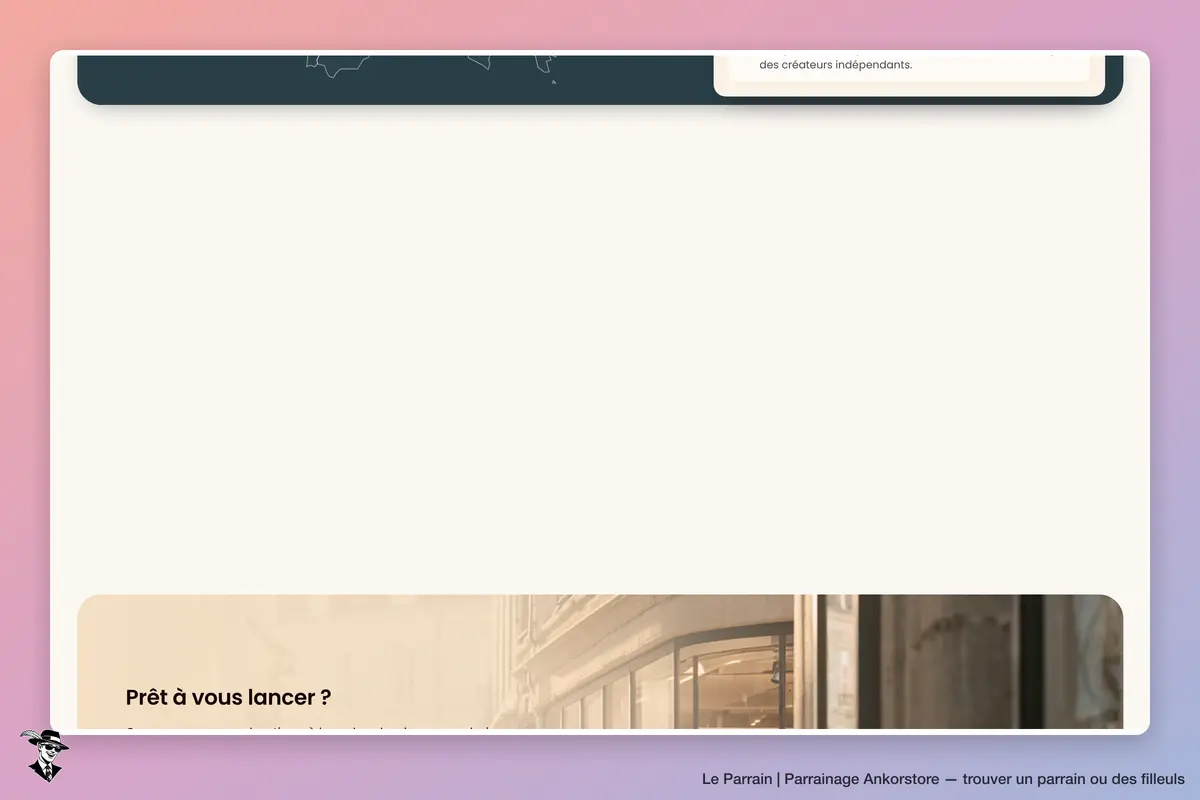Click the Le Parrain mafia-hat logo

[44, 755]
